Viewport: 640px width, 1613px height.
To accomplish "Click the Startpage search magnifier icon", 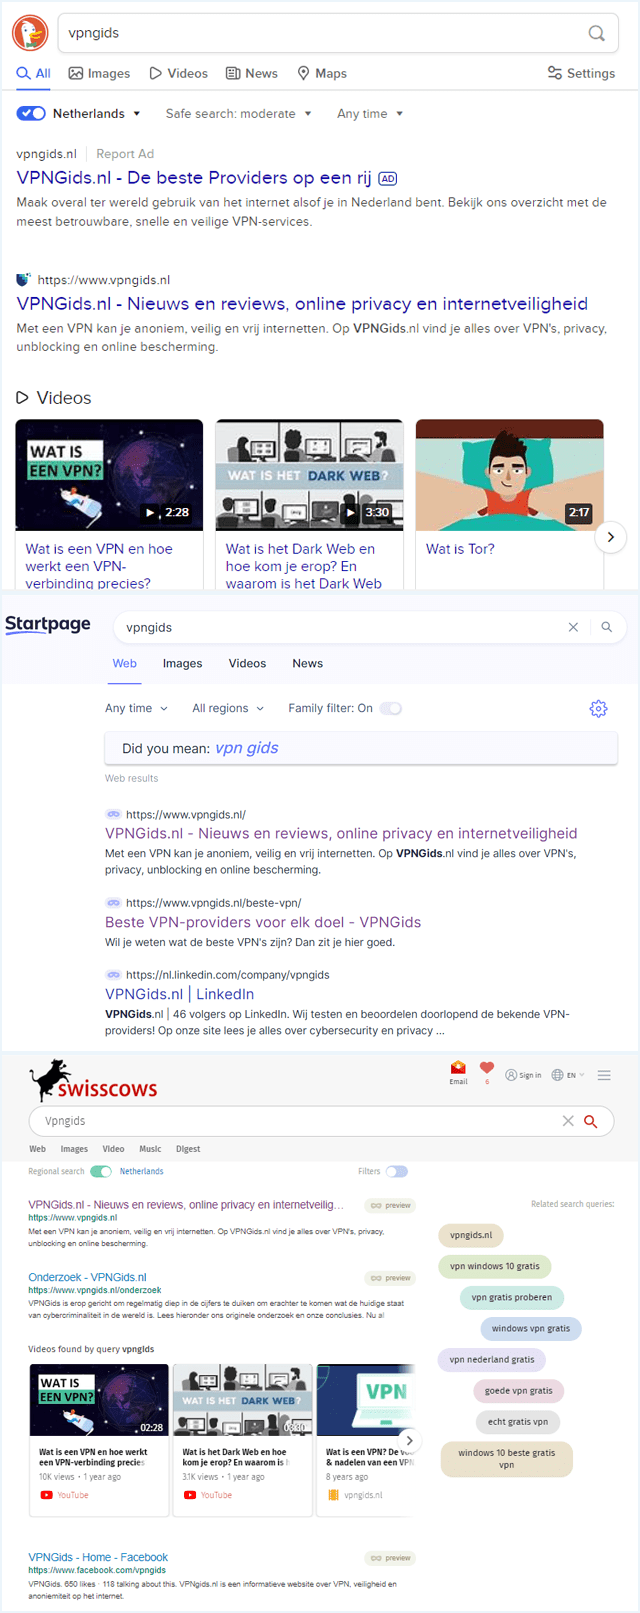I will (606, 627).
